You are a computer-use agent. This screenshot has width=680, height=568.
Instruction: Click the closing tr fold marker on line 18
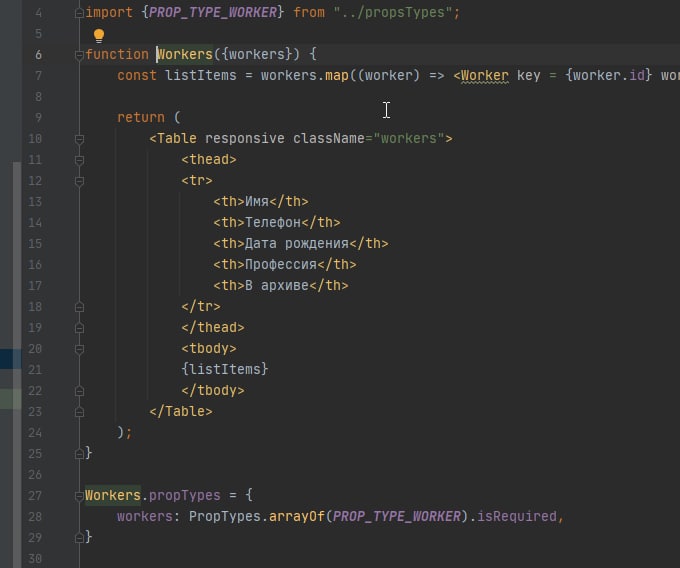[x=79, y=307]
